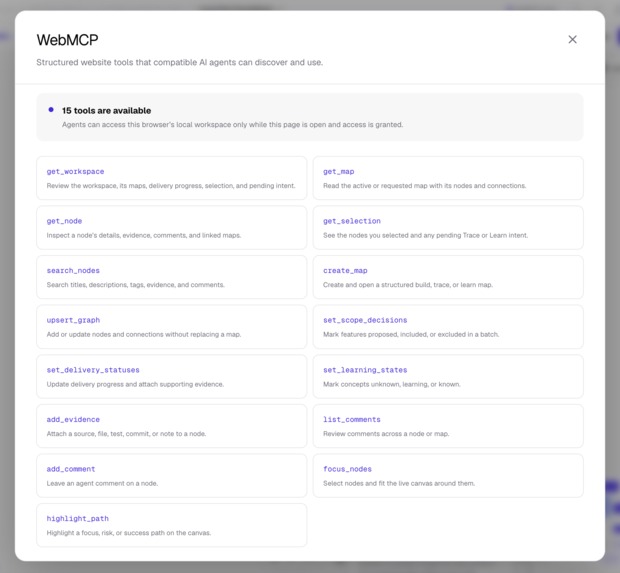Click the blue status dot indicator
The image size is (620, 573).
pyautogui.click(x=51, y=110)
